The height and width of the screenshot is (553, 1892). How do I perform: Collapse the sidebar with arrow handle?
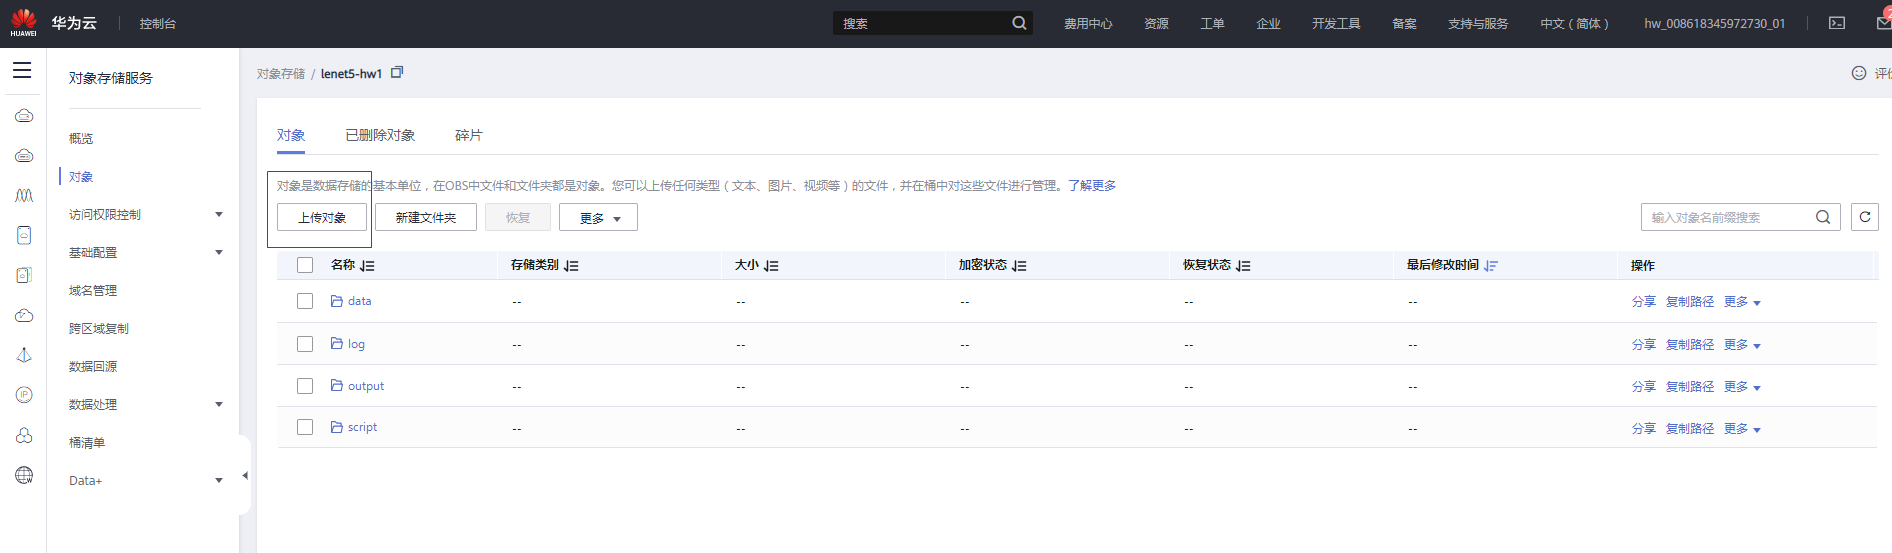245,476
